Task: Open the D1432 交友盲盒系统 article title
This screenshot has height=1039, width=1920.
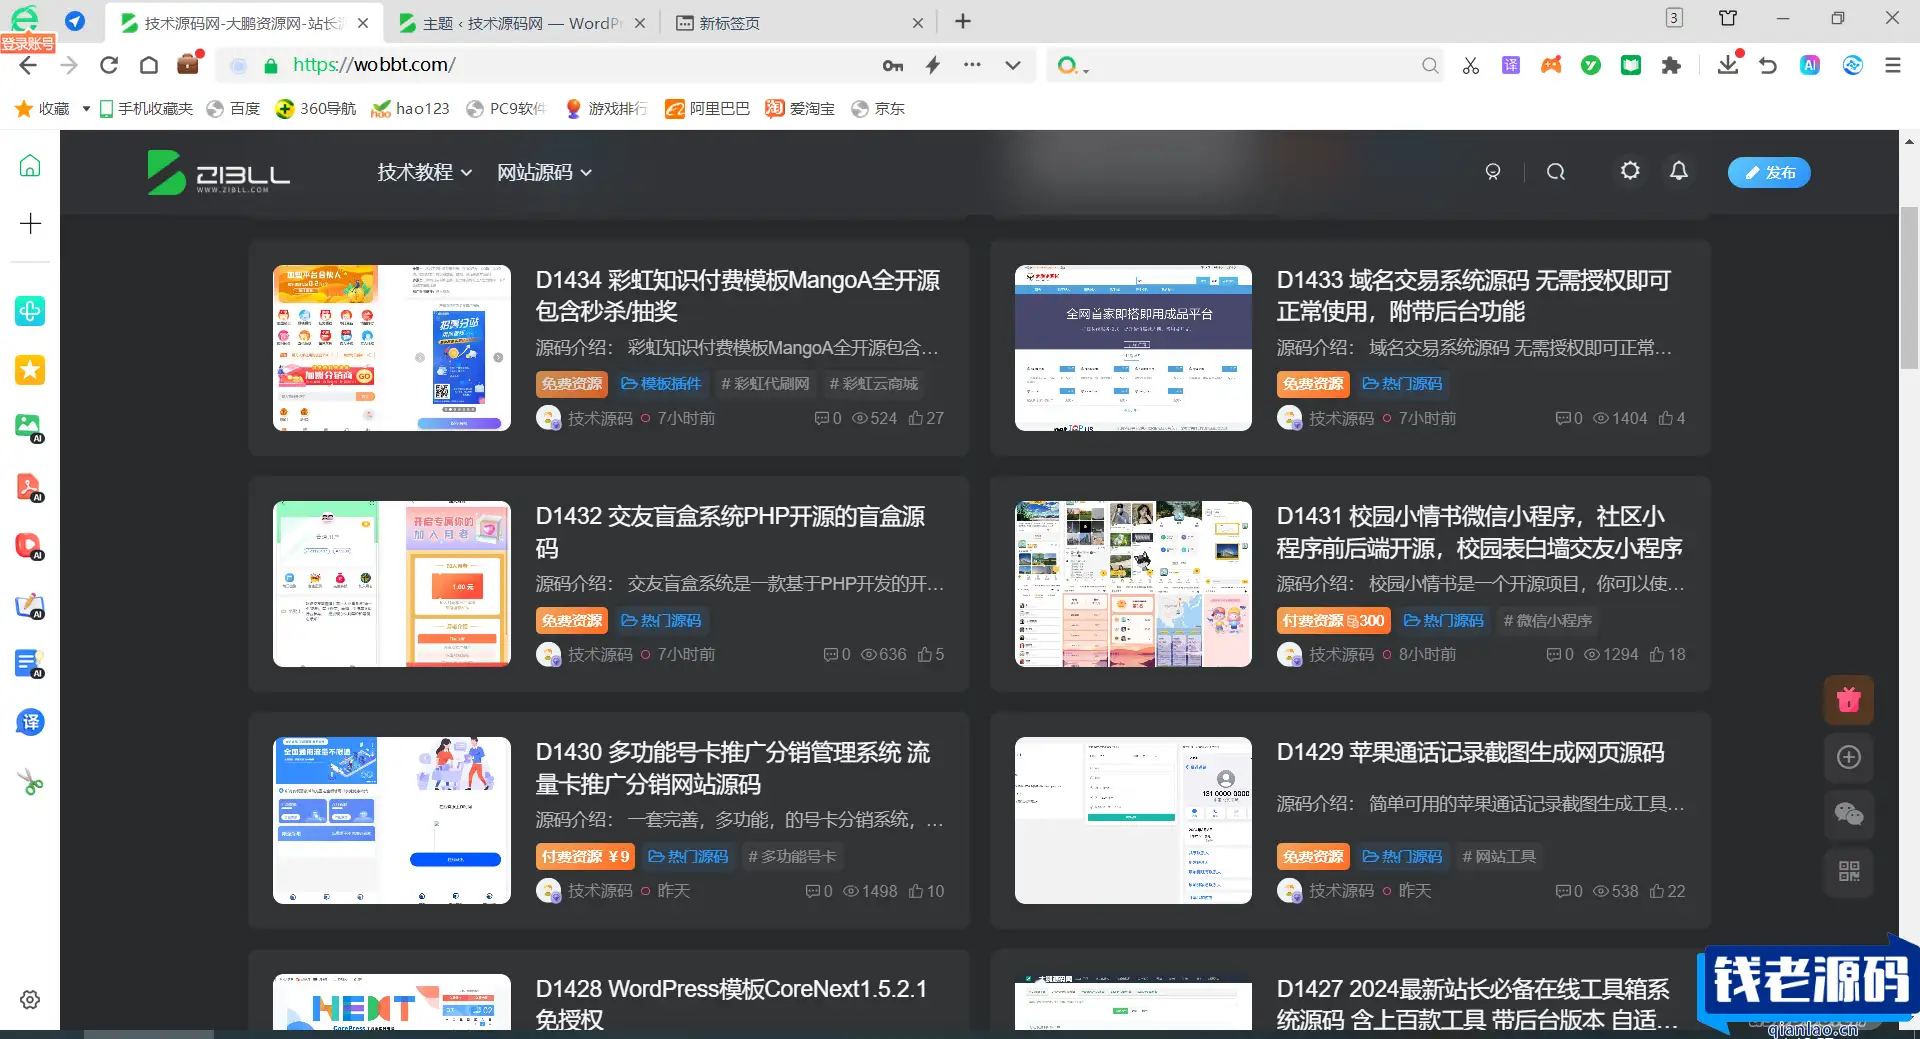Action: [731, 532]
